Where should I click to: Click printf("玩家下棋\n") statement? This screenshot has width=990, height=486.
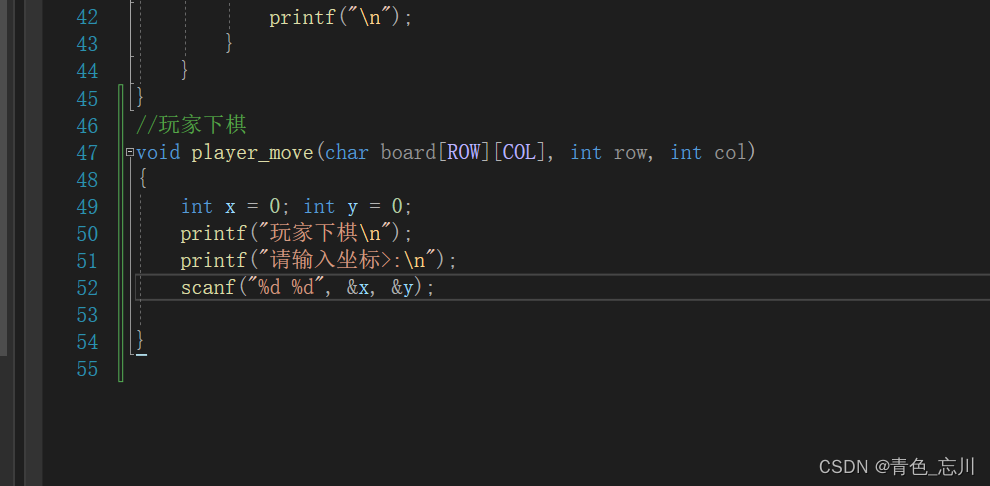296,234
